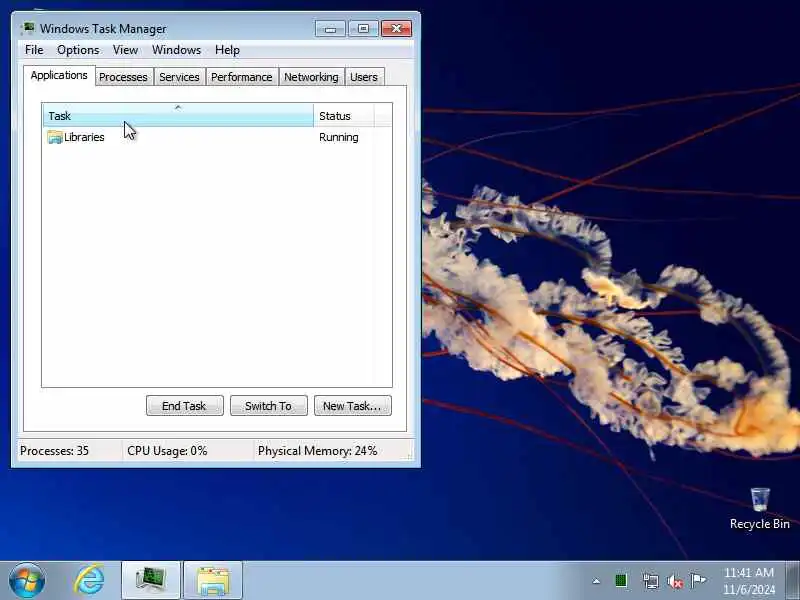Viewport: 800px width, 600px height.
Task: Switch to the Users tab
Action: 364,77
